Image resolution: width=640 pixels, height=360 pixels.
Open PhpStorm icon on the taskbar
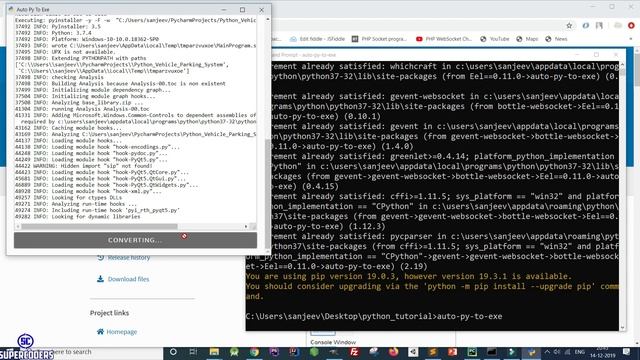point(274,352)
